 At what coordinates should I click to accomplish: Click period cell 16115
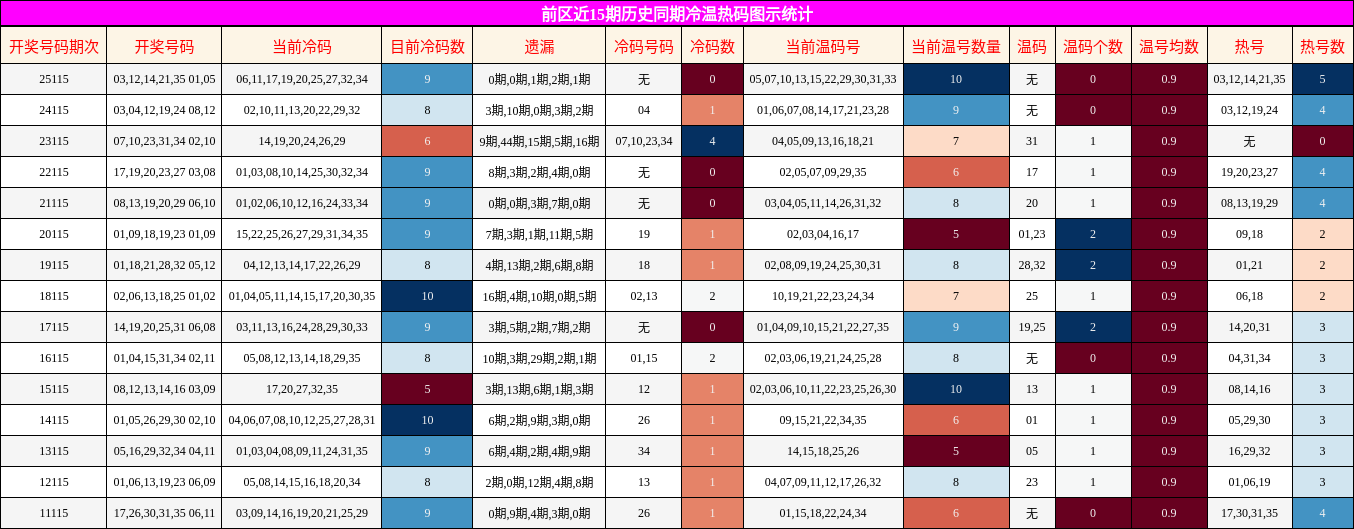tap(54, 358)
